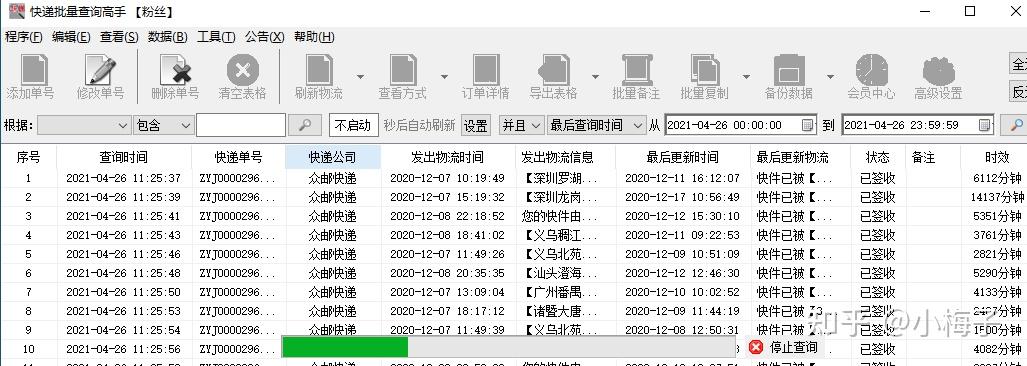Click the highlighted 快递公司 column header

click(333, 157)
